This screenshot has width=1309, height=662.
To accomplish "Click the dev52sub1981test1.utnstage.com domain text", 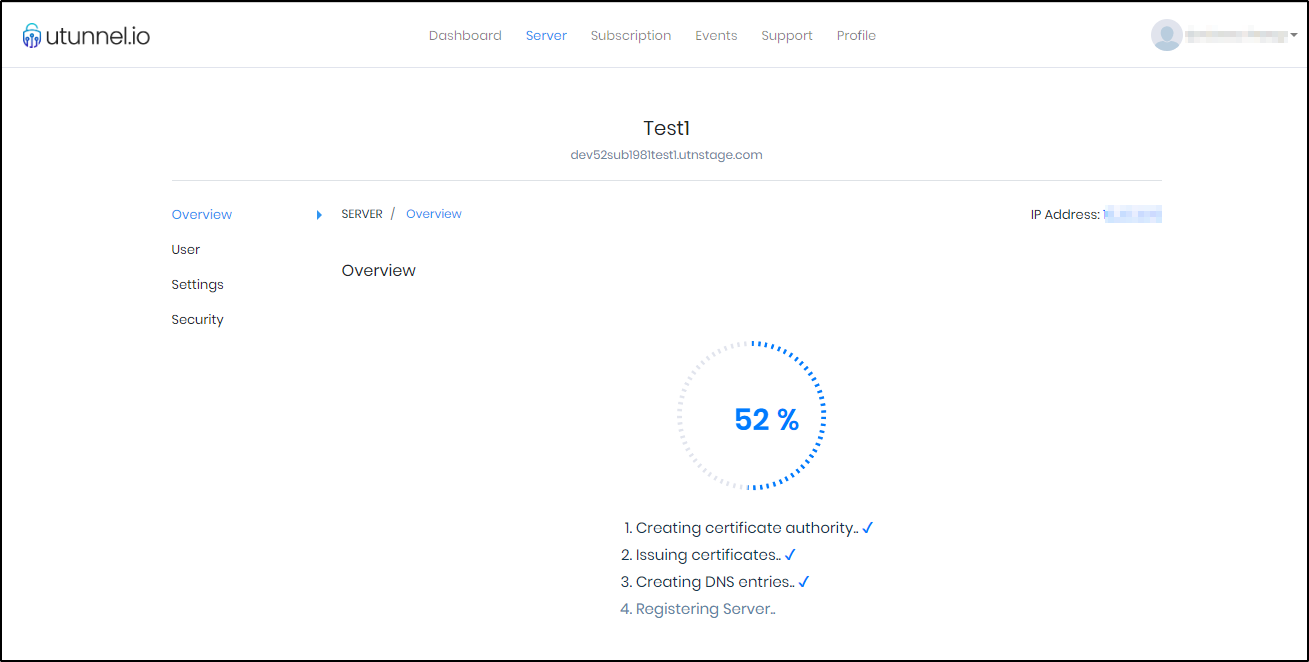I will [666, 154].
